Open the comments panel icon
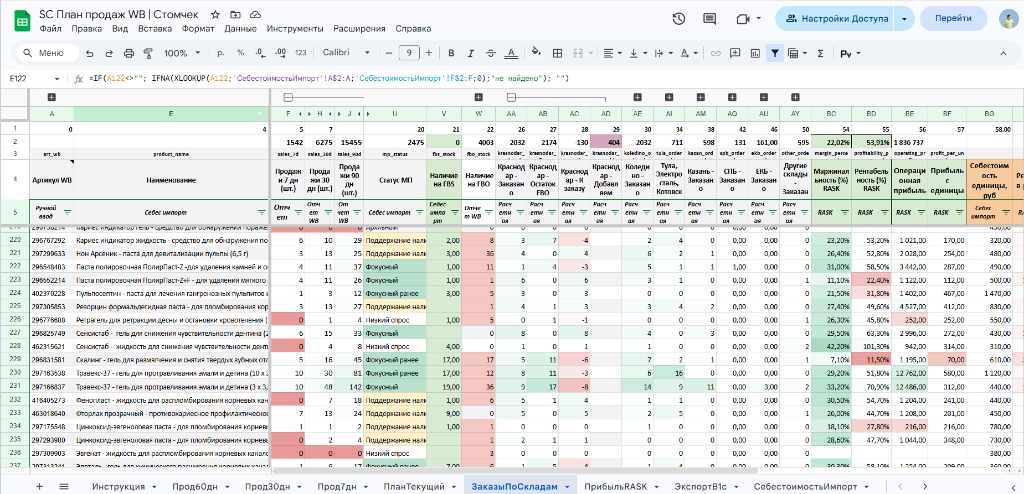This screenshot has width=1024, height=494. pos(710,19)
